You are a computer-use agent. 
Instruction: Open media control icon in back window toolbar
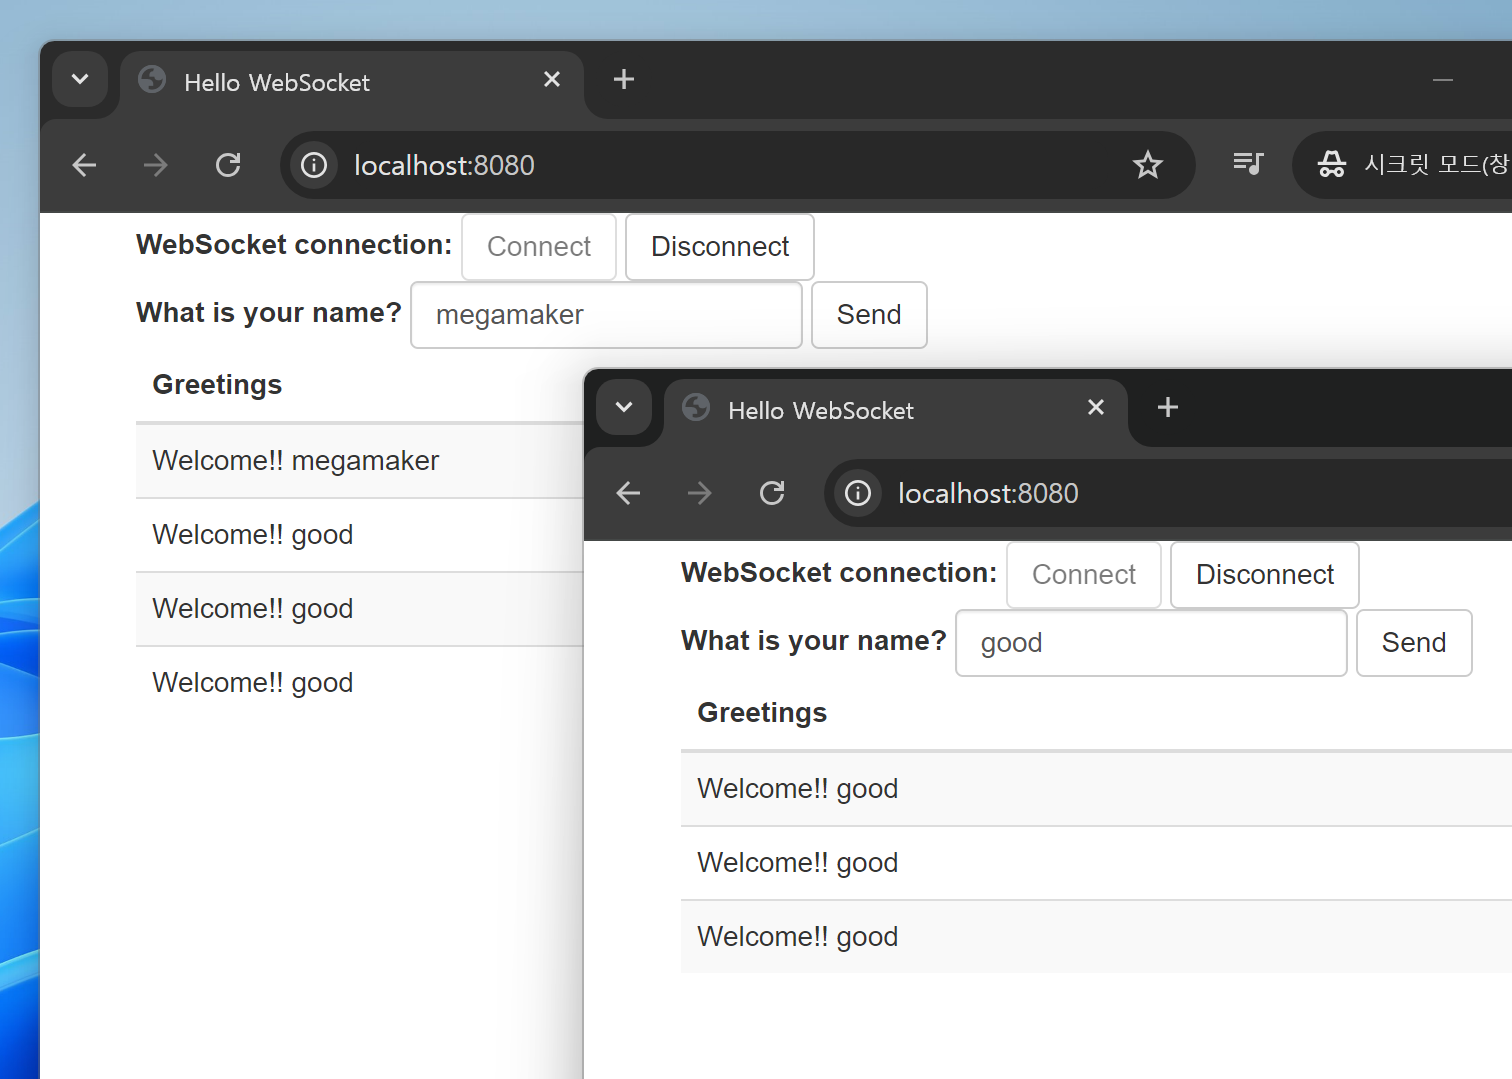click(x=1248, y=163)
